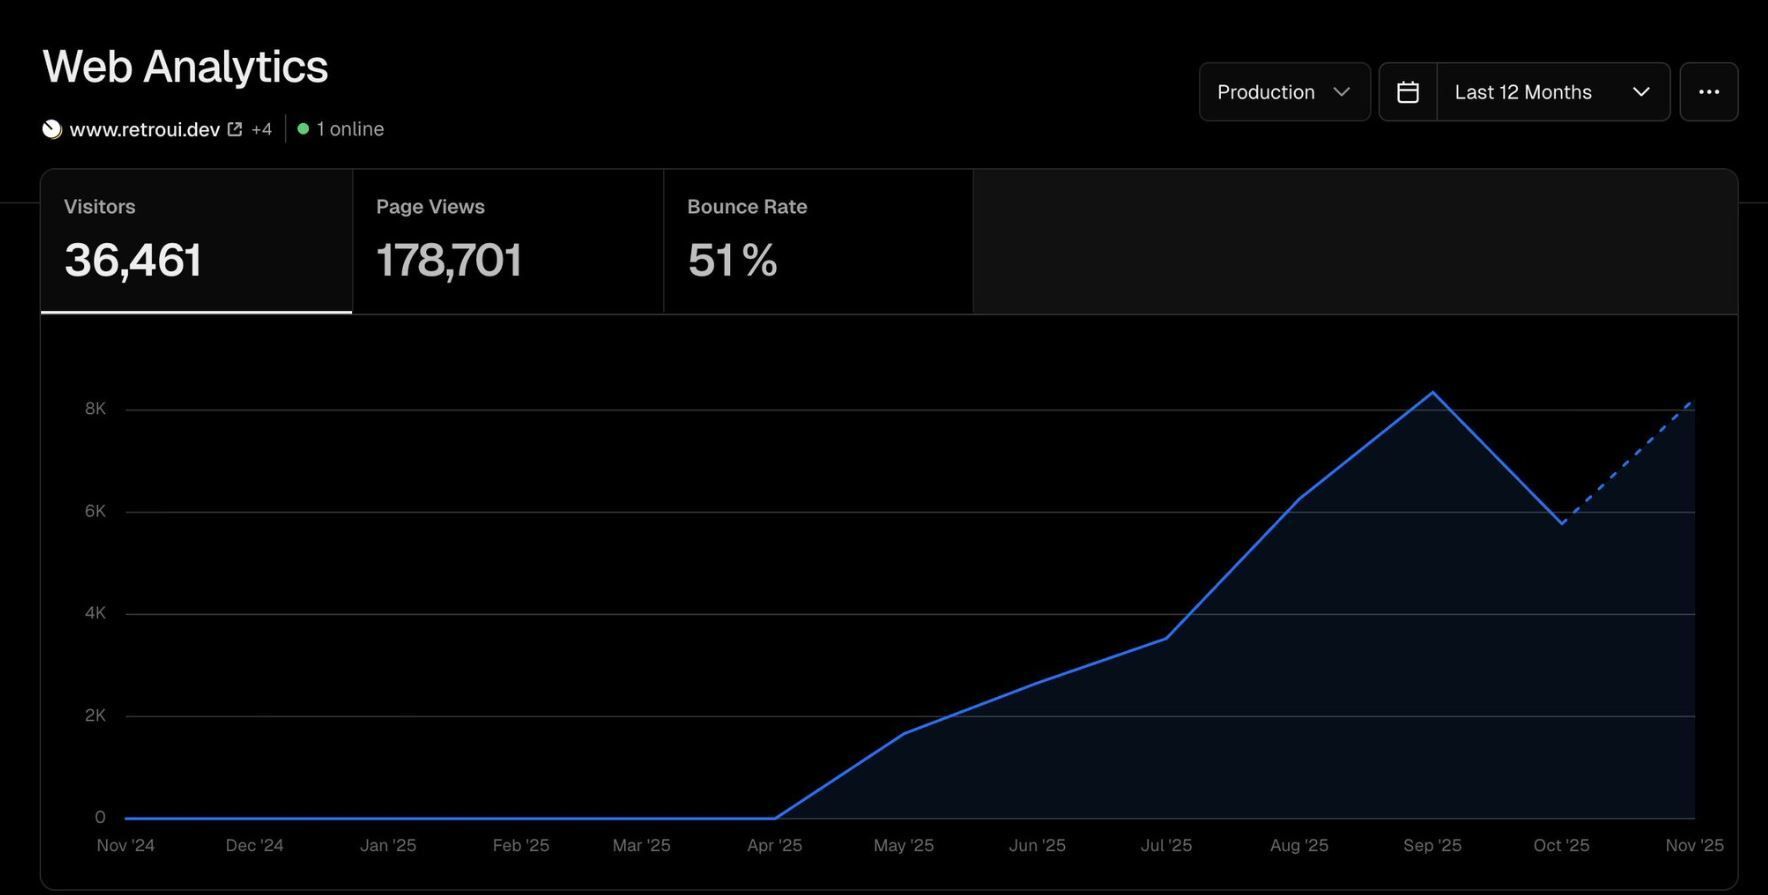Click the 1 online indicator text
The width and height of the screenshot is (1768, 895).
(x=350, y=129)
